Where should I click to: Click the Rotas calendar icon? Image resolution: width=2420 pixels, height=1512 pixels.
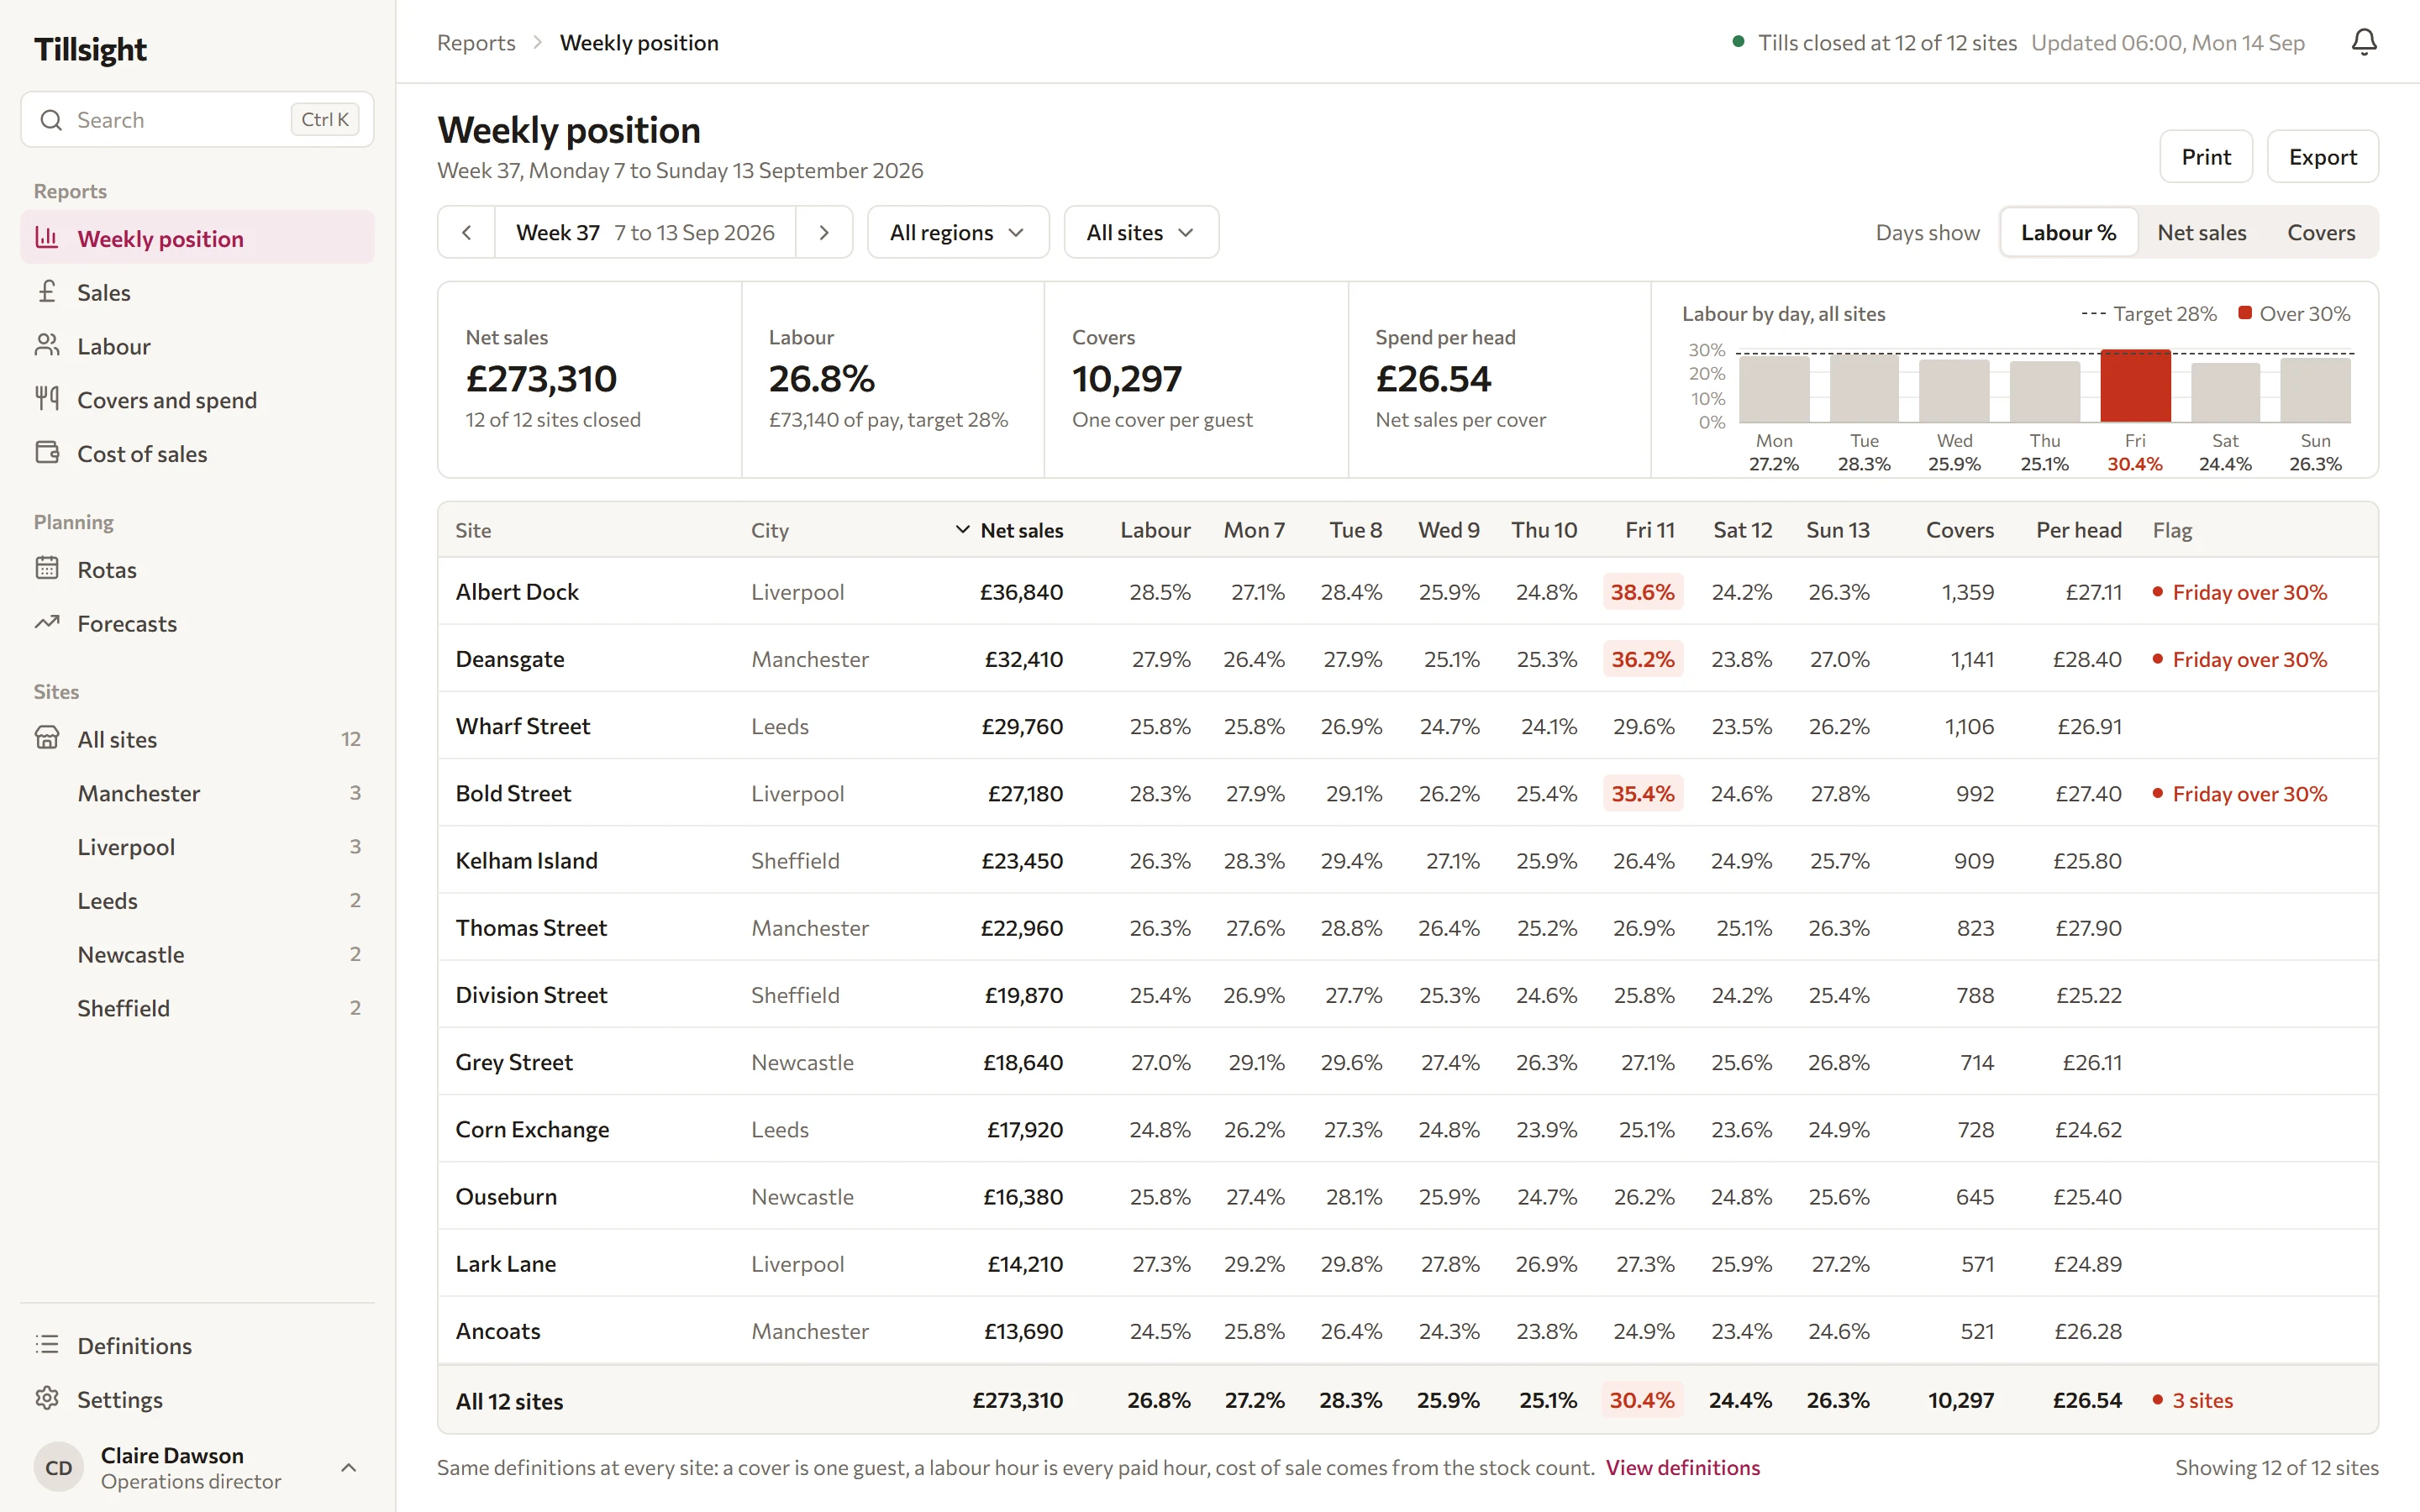pyautogui.click(x=47, y=569)
